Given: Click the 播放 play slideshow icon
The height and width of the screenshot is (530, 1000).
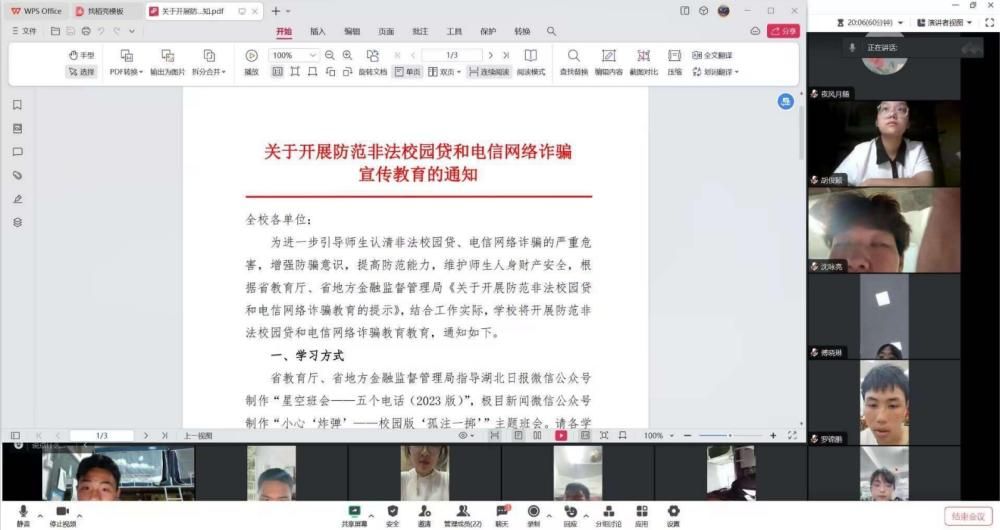Looking at the screenshot, I should [251, 56].
